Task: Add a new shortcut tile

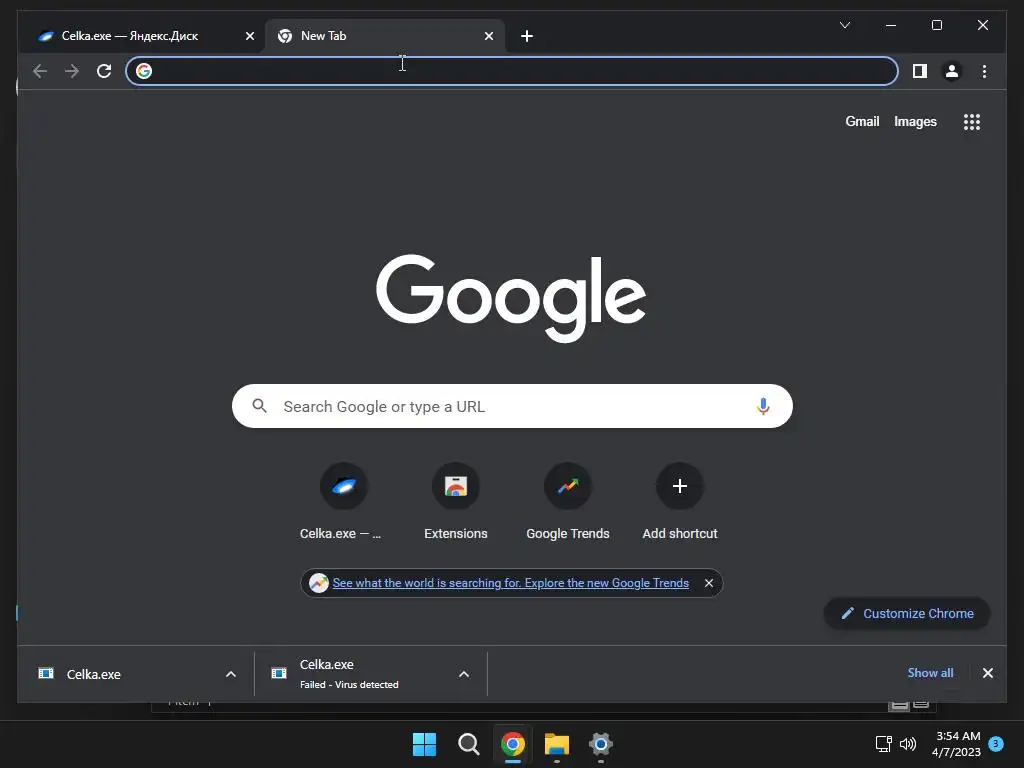Action: point(680,503)
